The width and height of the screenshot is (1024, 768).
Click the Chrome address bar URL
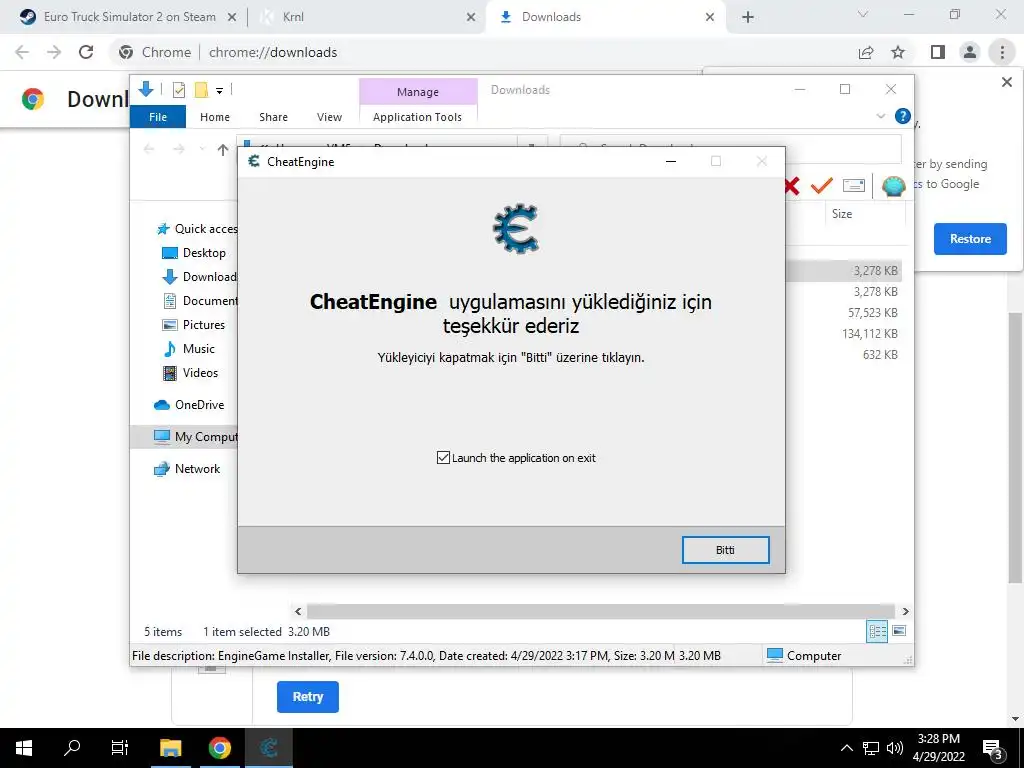[x=273, y=52]
